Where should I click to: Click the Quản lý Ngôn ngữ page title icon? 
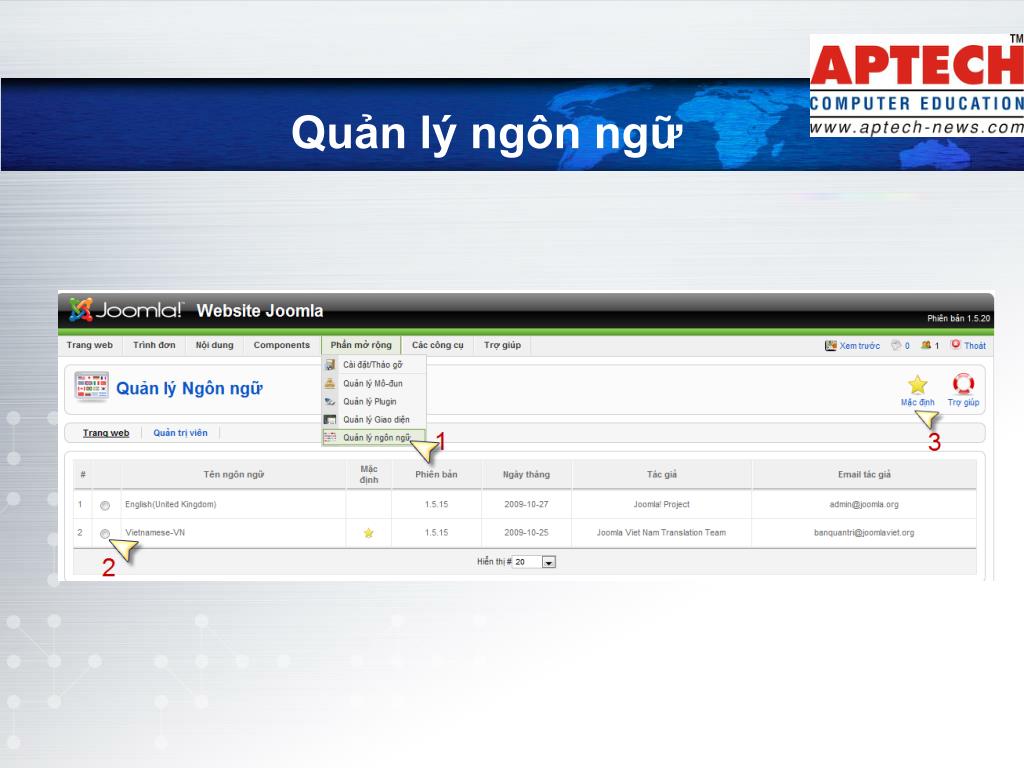(91, 387)
